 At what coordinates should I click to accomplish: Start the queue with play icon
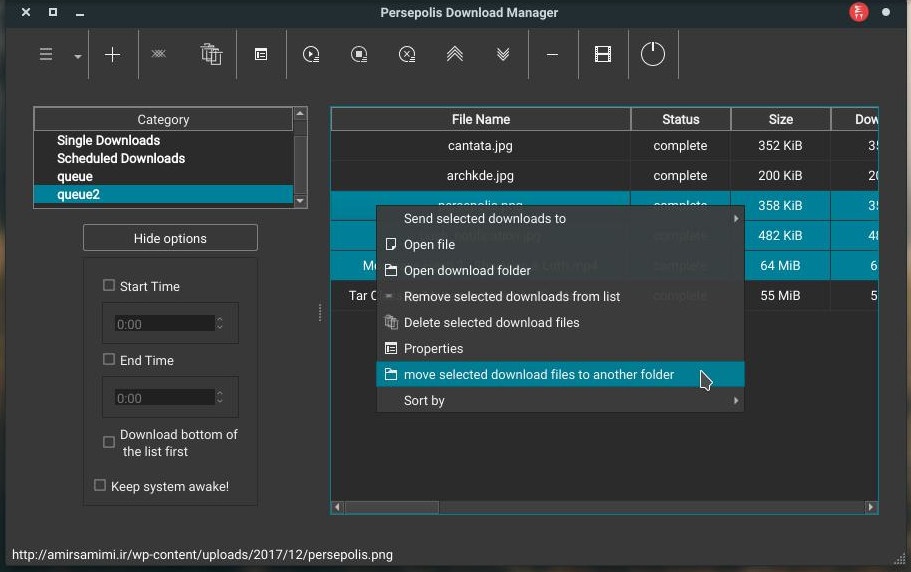coord(311,55)
